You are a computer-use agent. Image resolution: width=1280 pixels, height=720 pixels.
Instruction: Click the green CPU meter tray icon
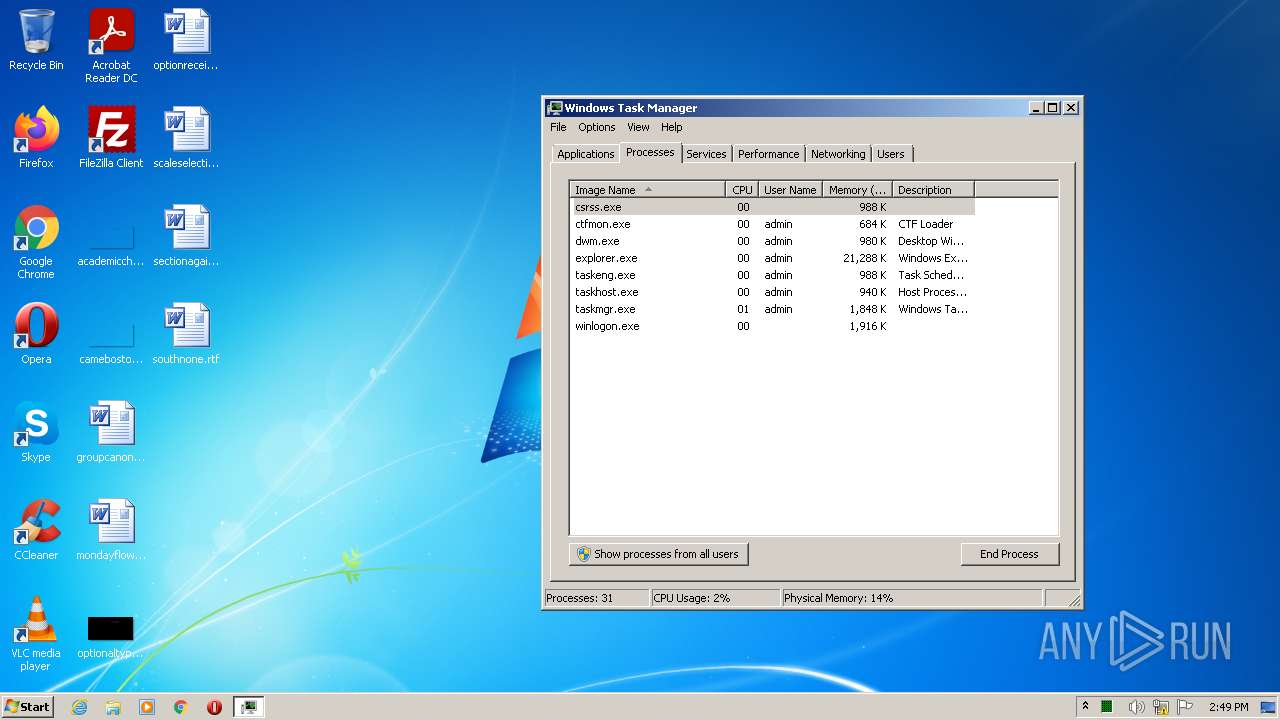[x=1107, y=707]
